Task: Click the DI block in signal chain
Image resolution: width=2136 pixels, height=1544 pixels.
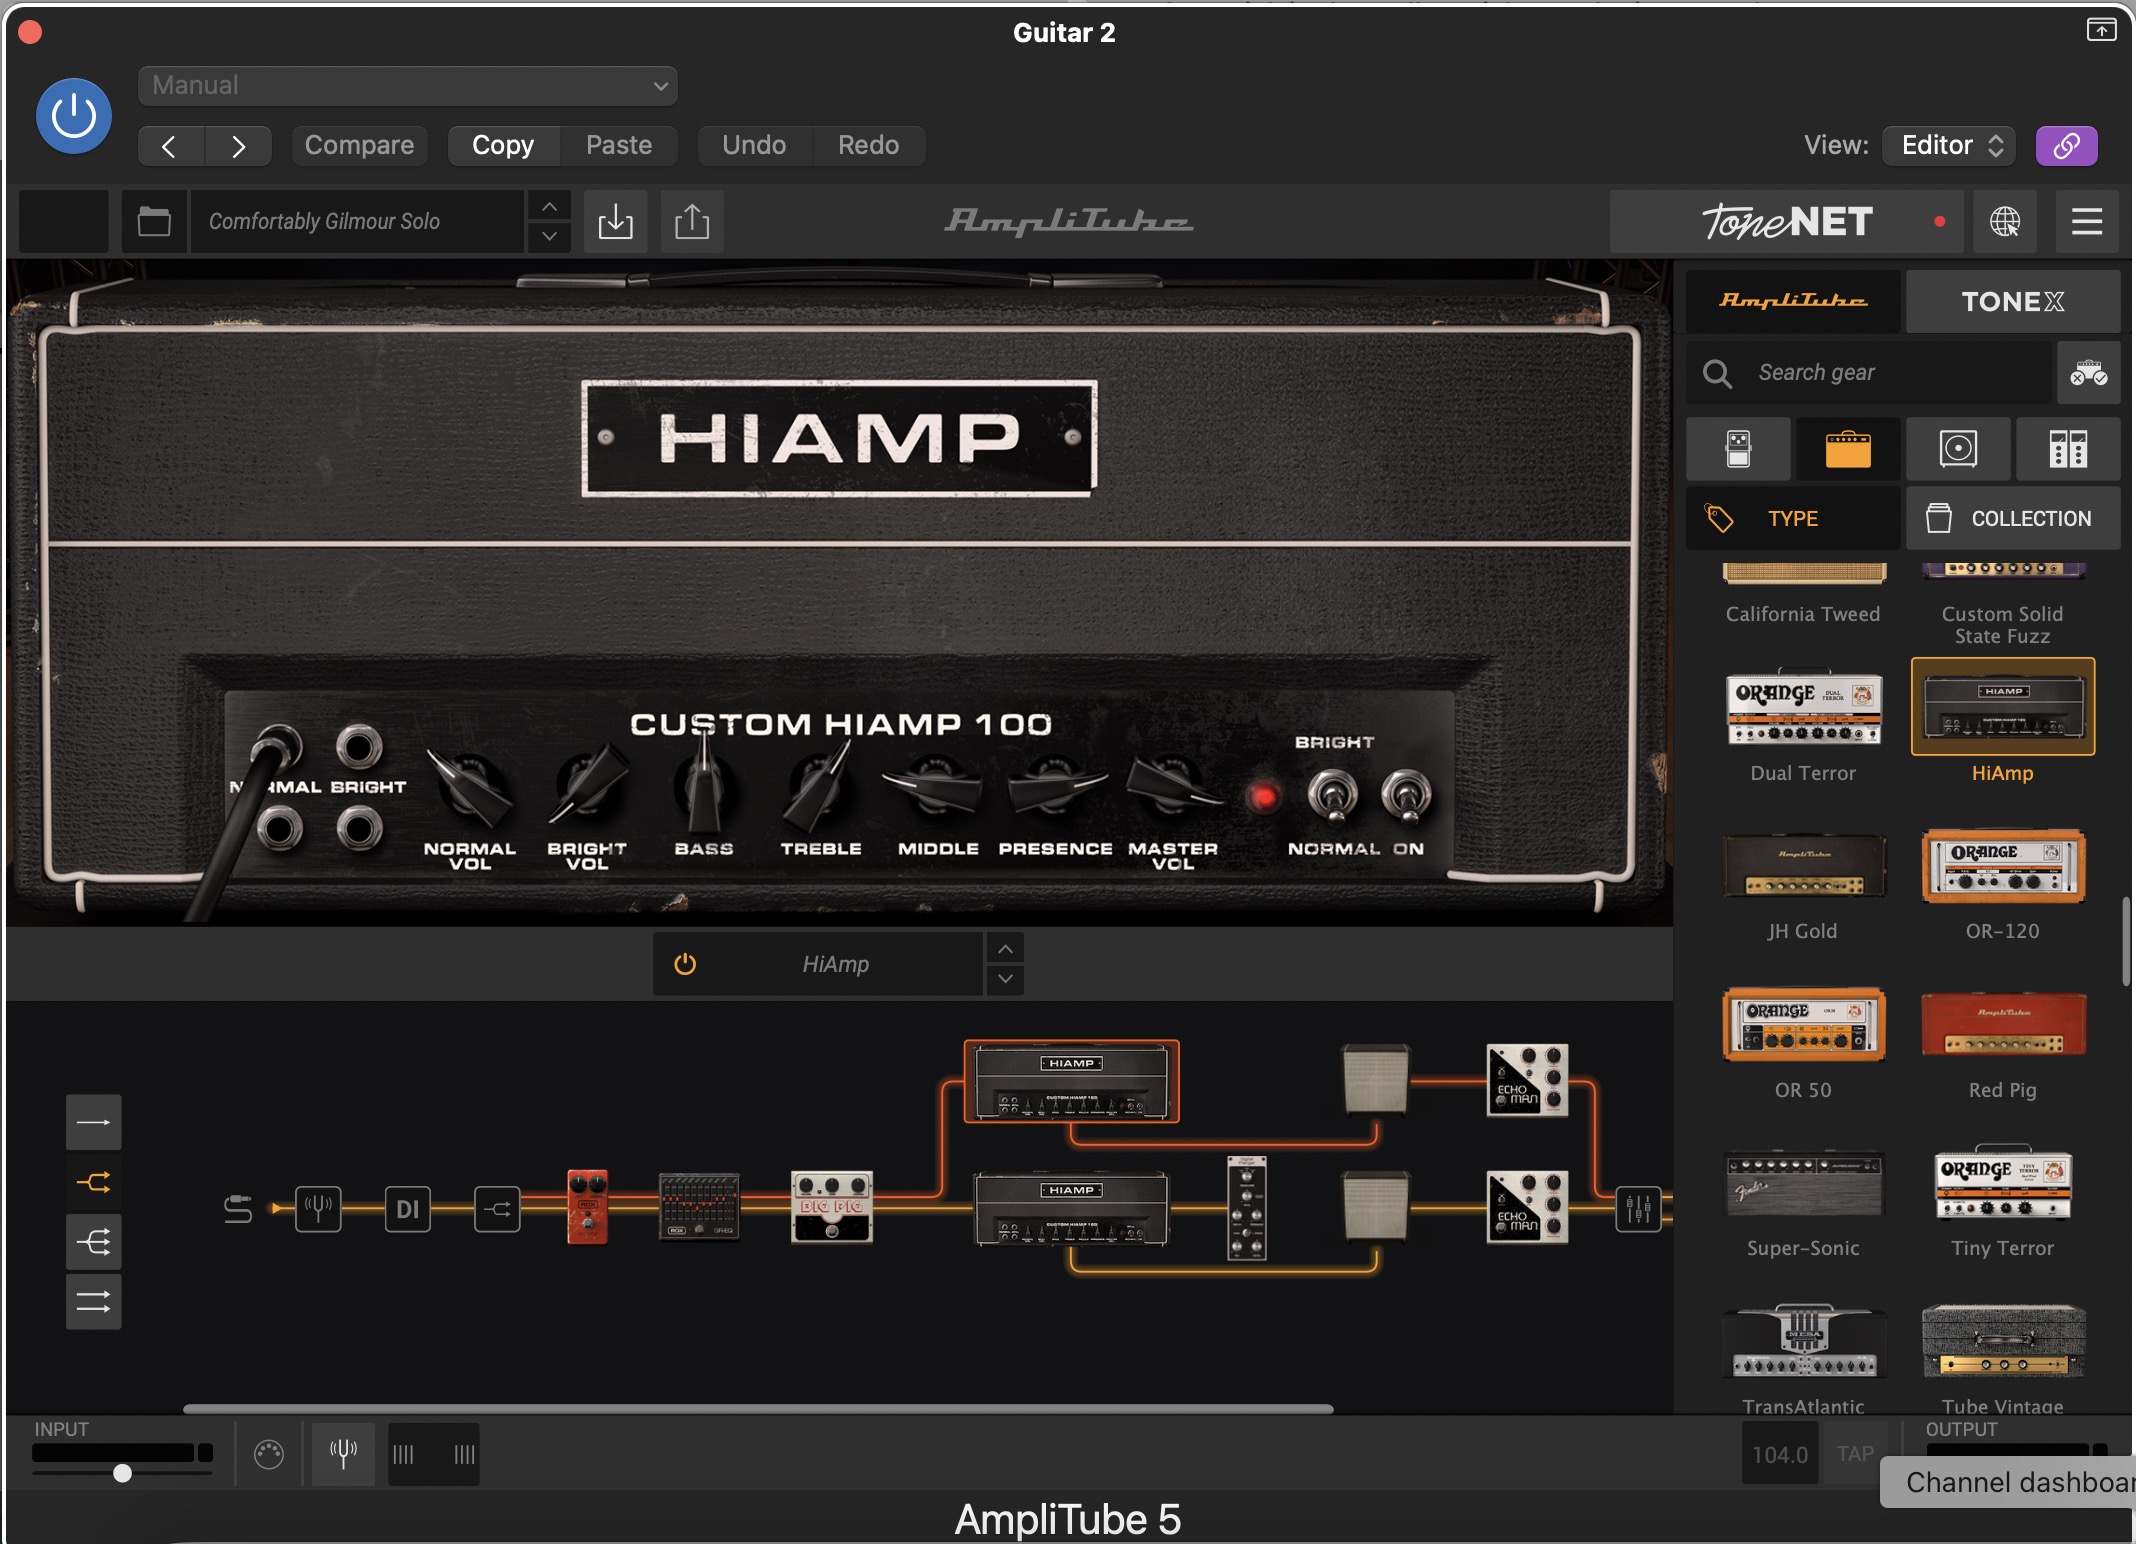Action: click(x=407, y=1209)
